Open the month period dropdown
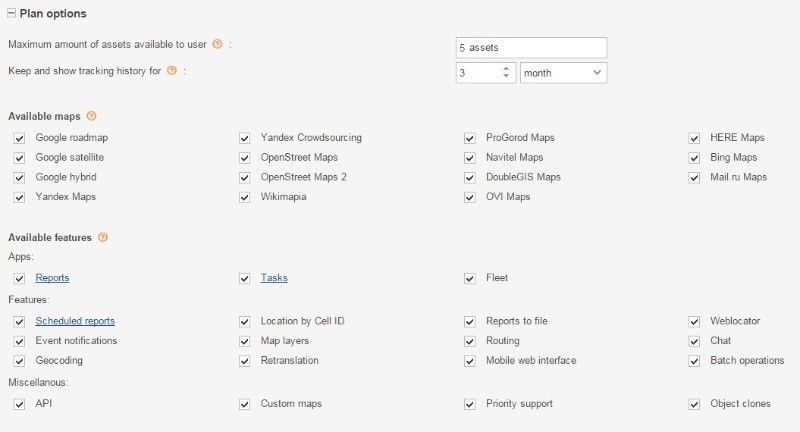This screenshot has width=800, height=432. click(x=563, y=73)
